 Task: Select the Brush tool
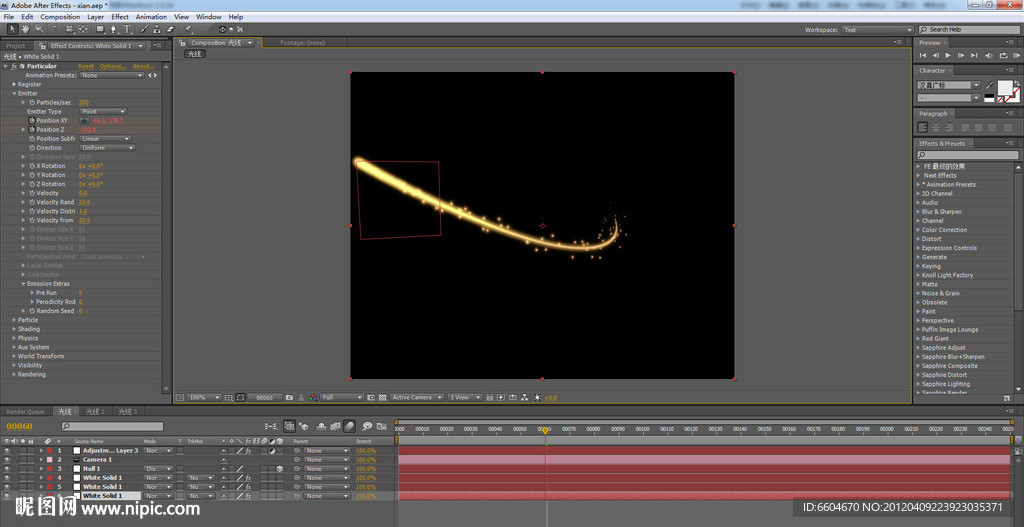click(x=142, y=29)
